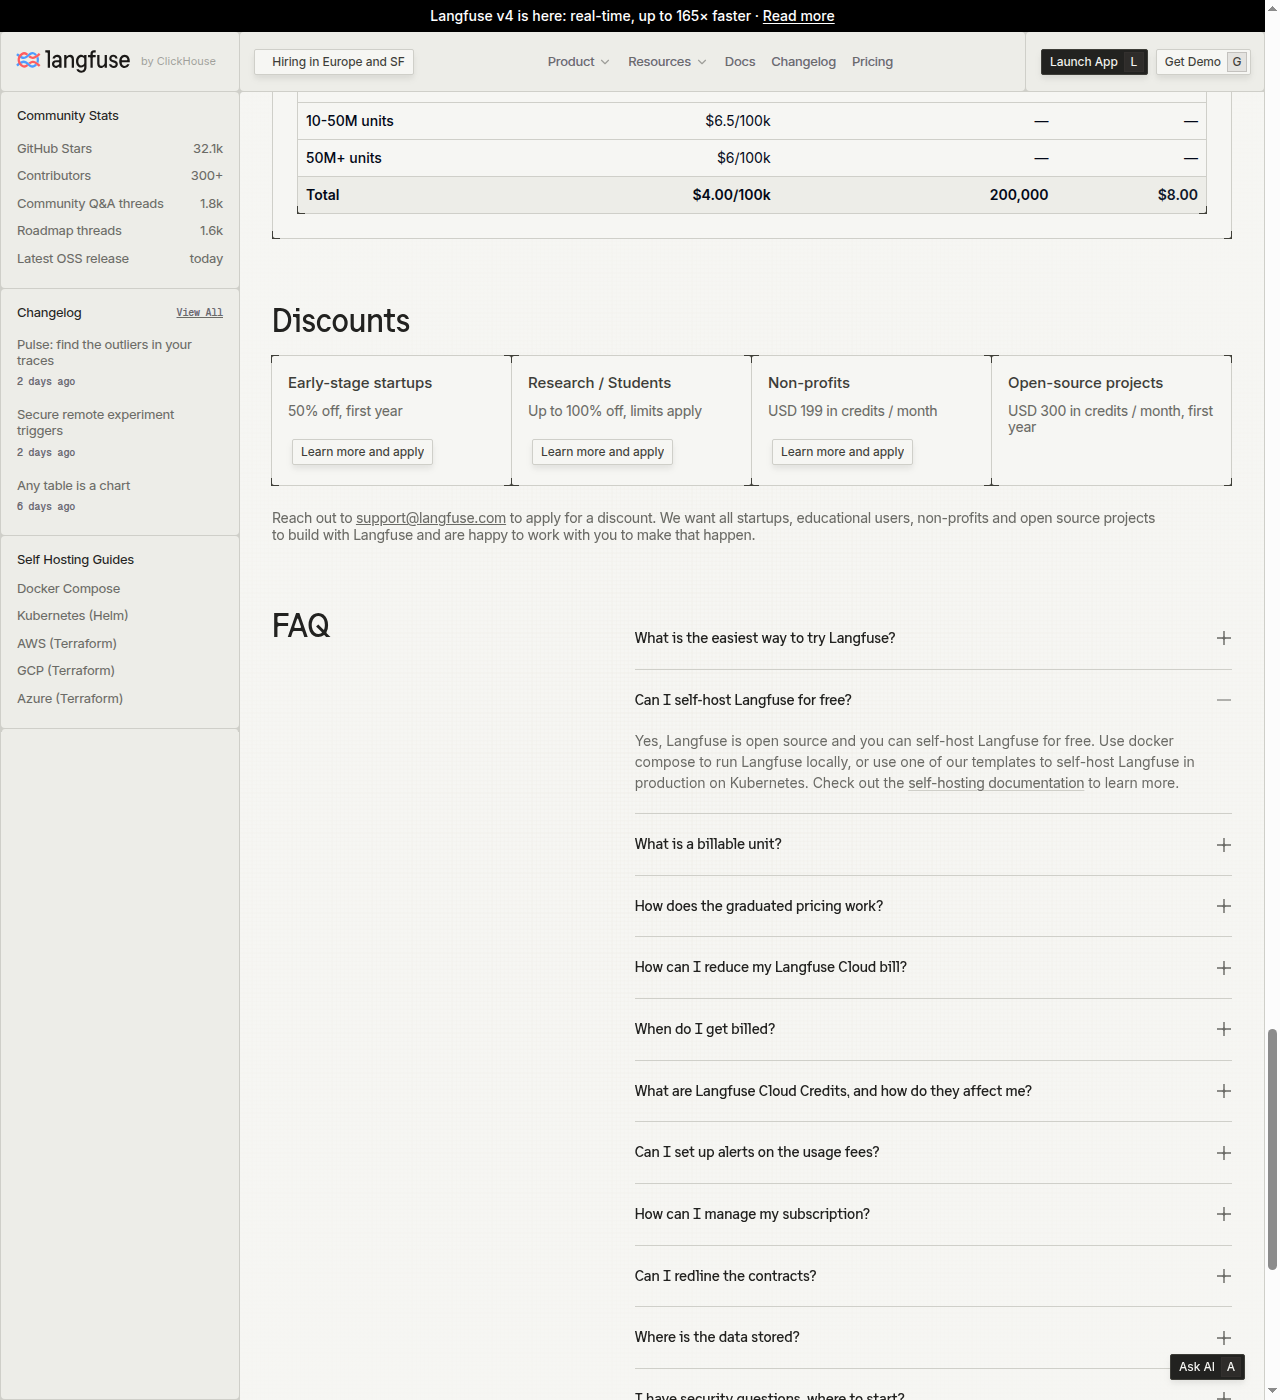Screen dimensions: 1280x1400
Task: Click the page vertical scrollbar thumb
Action: tap(1272, 1149)
